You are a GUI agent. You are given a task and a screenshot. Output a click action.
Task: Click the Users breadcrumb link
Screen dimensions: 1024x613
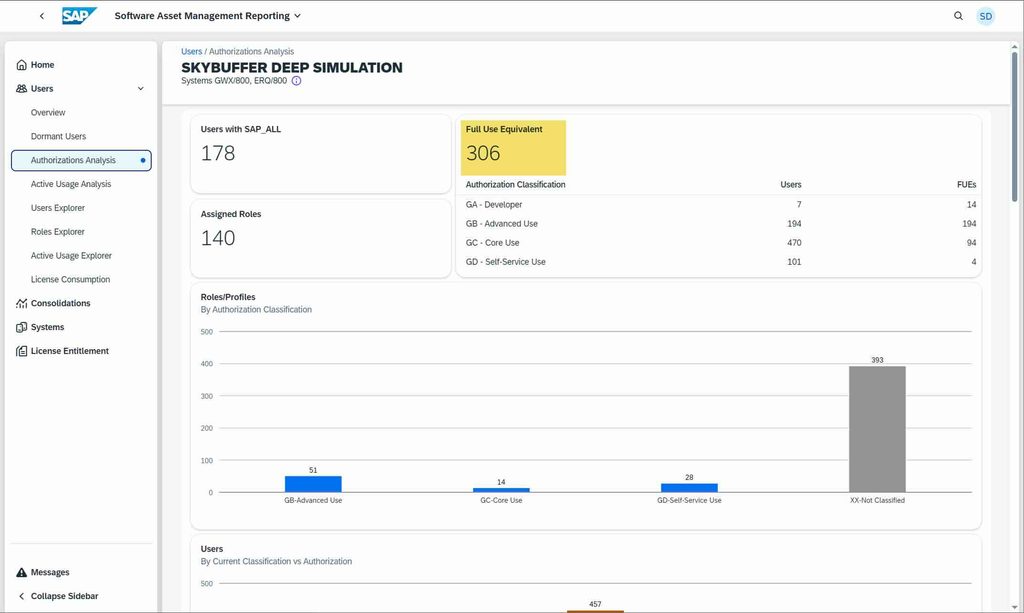point(191,52)
